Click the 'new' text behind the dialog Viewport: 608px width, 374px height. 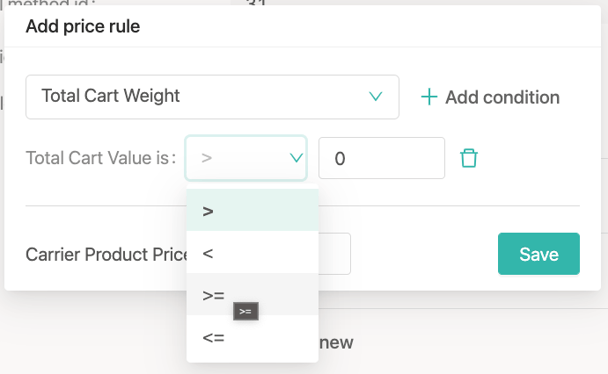tap(336, 343)
